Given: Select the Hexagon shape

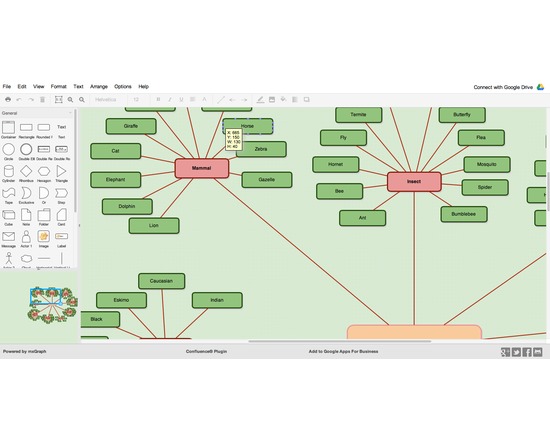Looking at the screenshot, I should click(44, 171).
